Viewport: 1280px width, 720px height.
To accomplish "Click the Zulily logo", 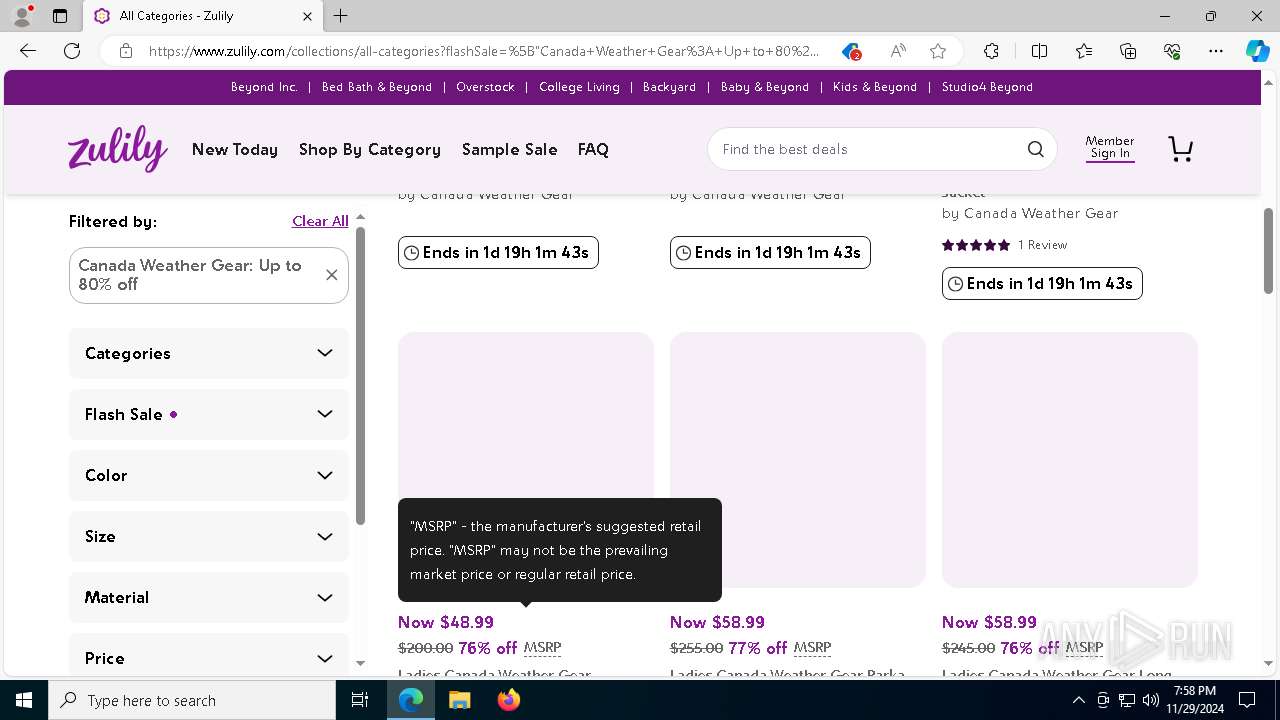I will [x=118, y=149].
